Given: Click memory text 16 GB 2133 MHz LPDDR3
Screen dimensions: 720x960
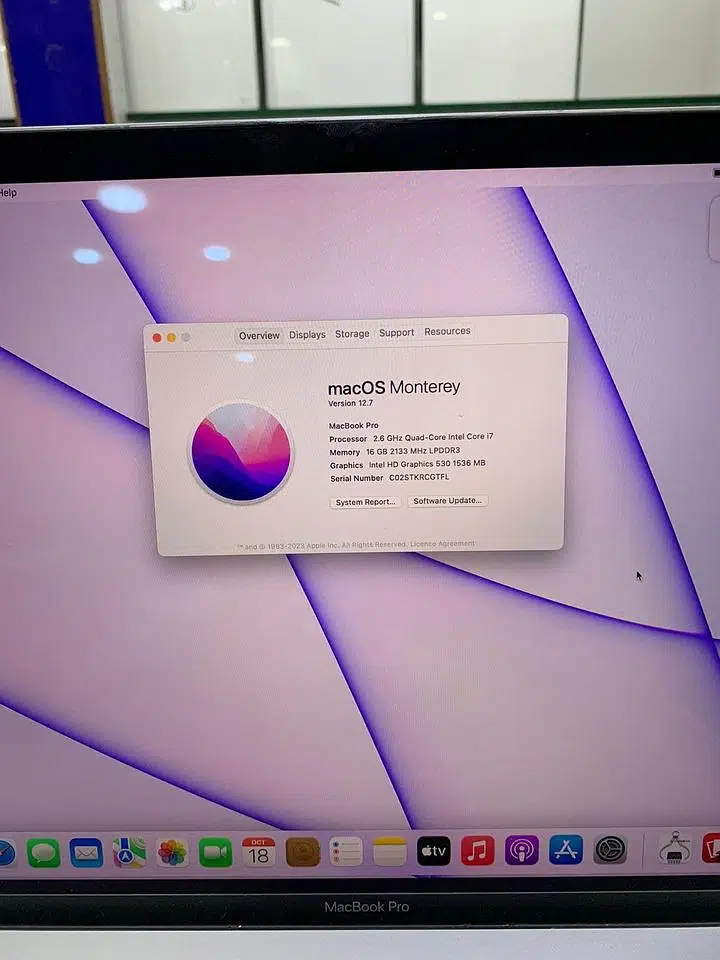Looking at the screenshot, I should pos(413,451).
